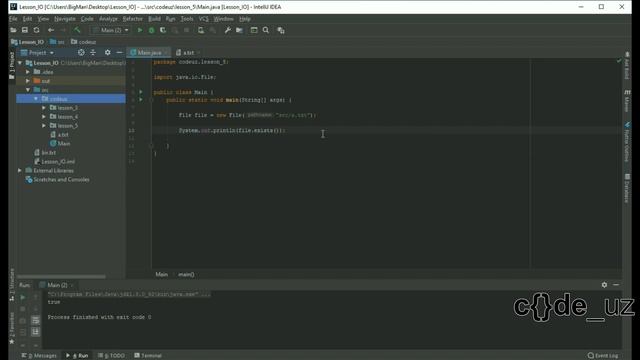The width and height of the screenshot is (640, 360).
Task: Open the Messages tool window tab
Action: (39, 356)
